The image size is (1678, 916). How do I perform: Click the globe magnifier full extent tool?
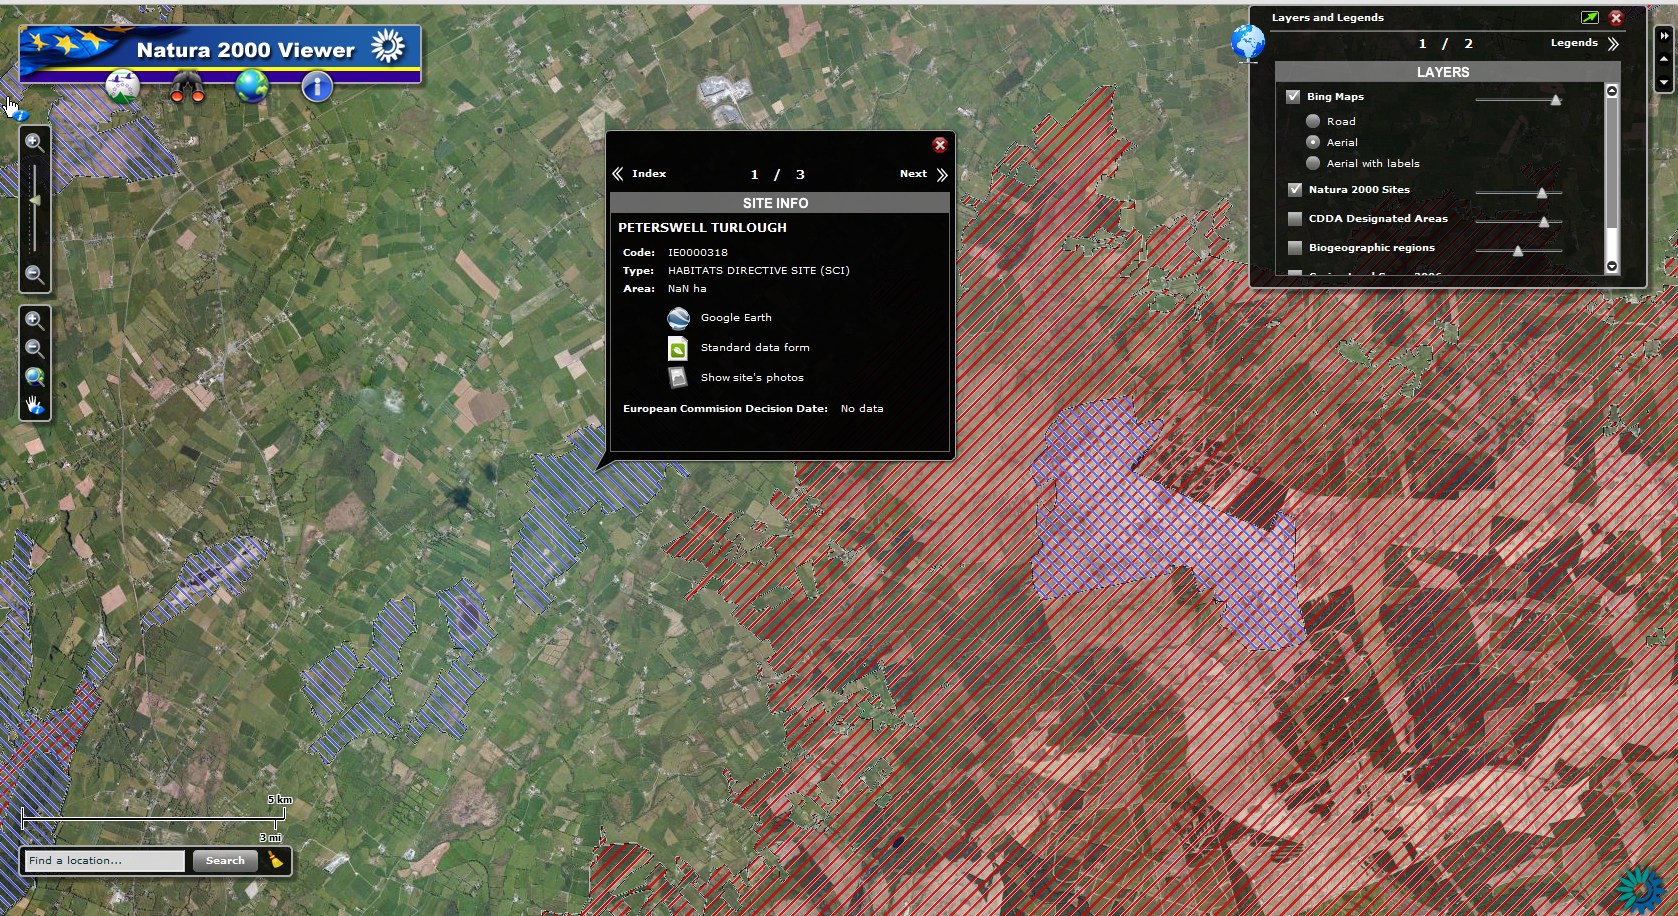[x=34, y=377]
